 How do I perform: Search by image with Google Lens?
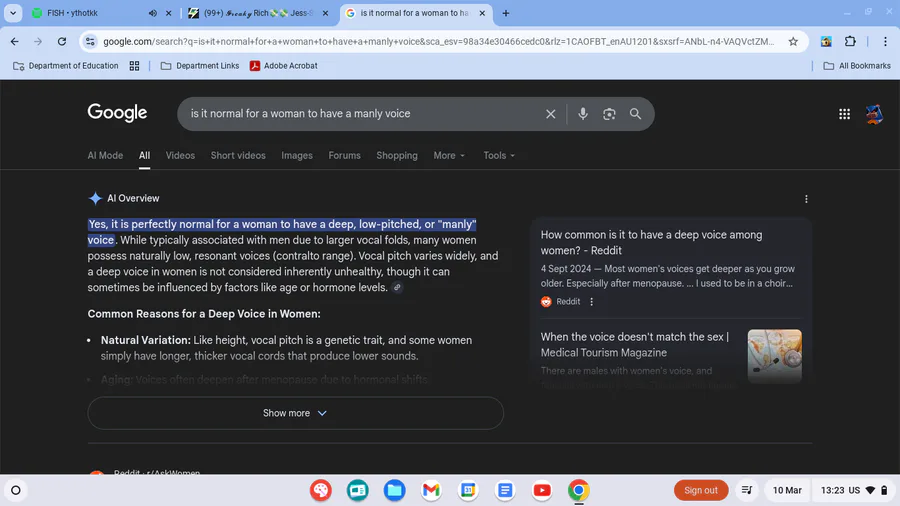tap(609, 114)
